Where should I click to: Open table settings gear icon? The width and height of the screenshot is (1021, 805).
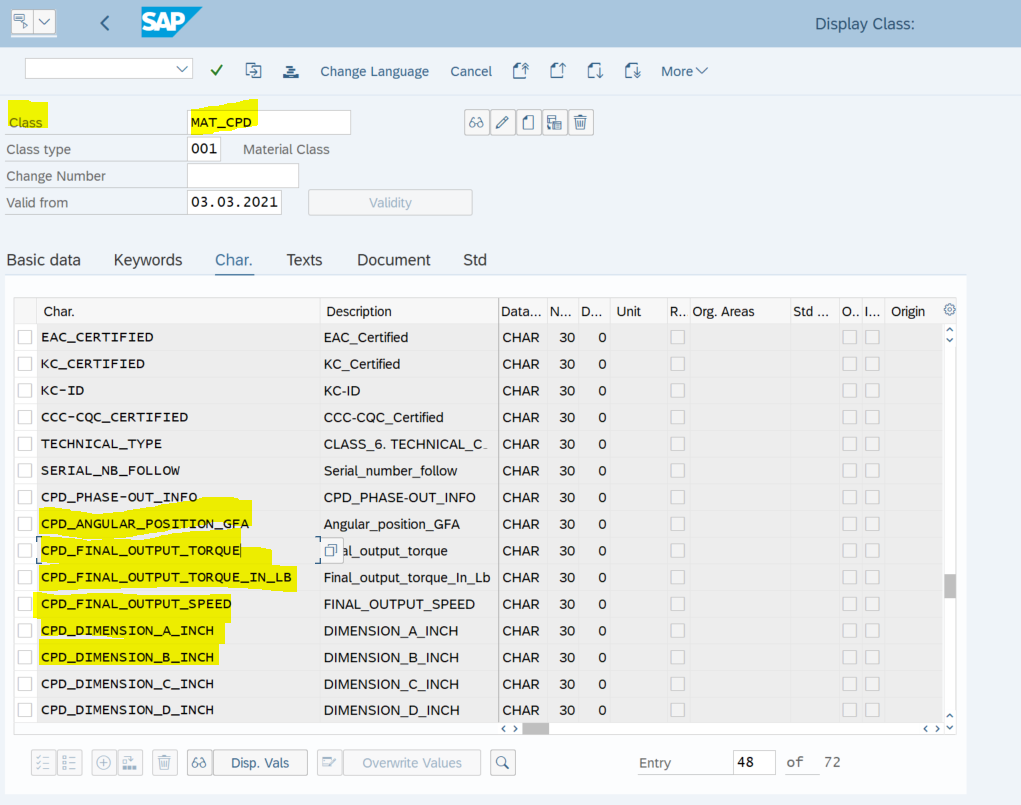pos(949,310)
